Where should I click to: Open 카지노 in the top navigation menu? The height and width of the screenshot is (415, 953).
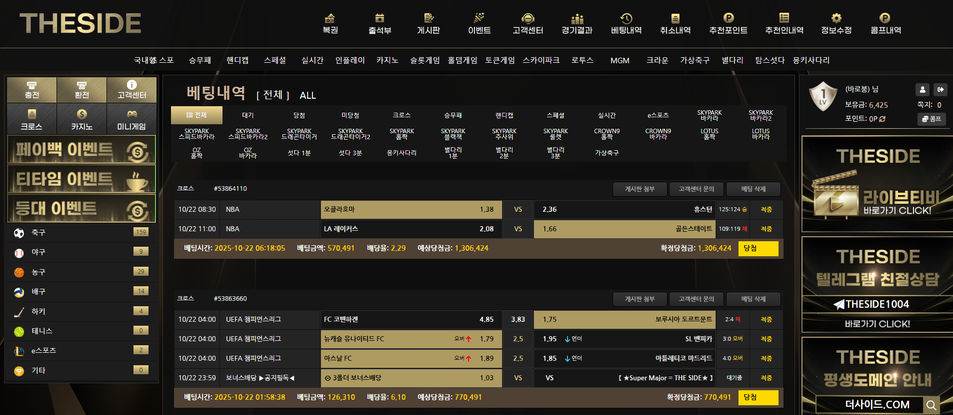[387, 60]
